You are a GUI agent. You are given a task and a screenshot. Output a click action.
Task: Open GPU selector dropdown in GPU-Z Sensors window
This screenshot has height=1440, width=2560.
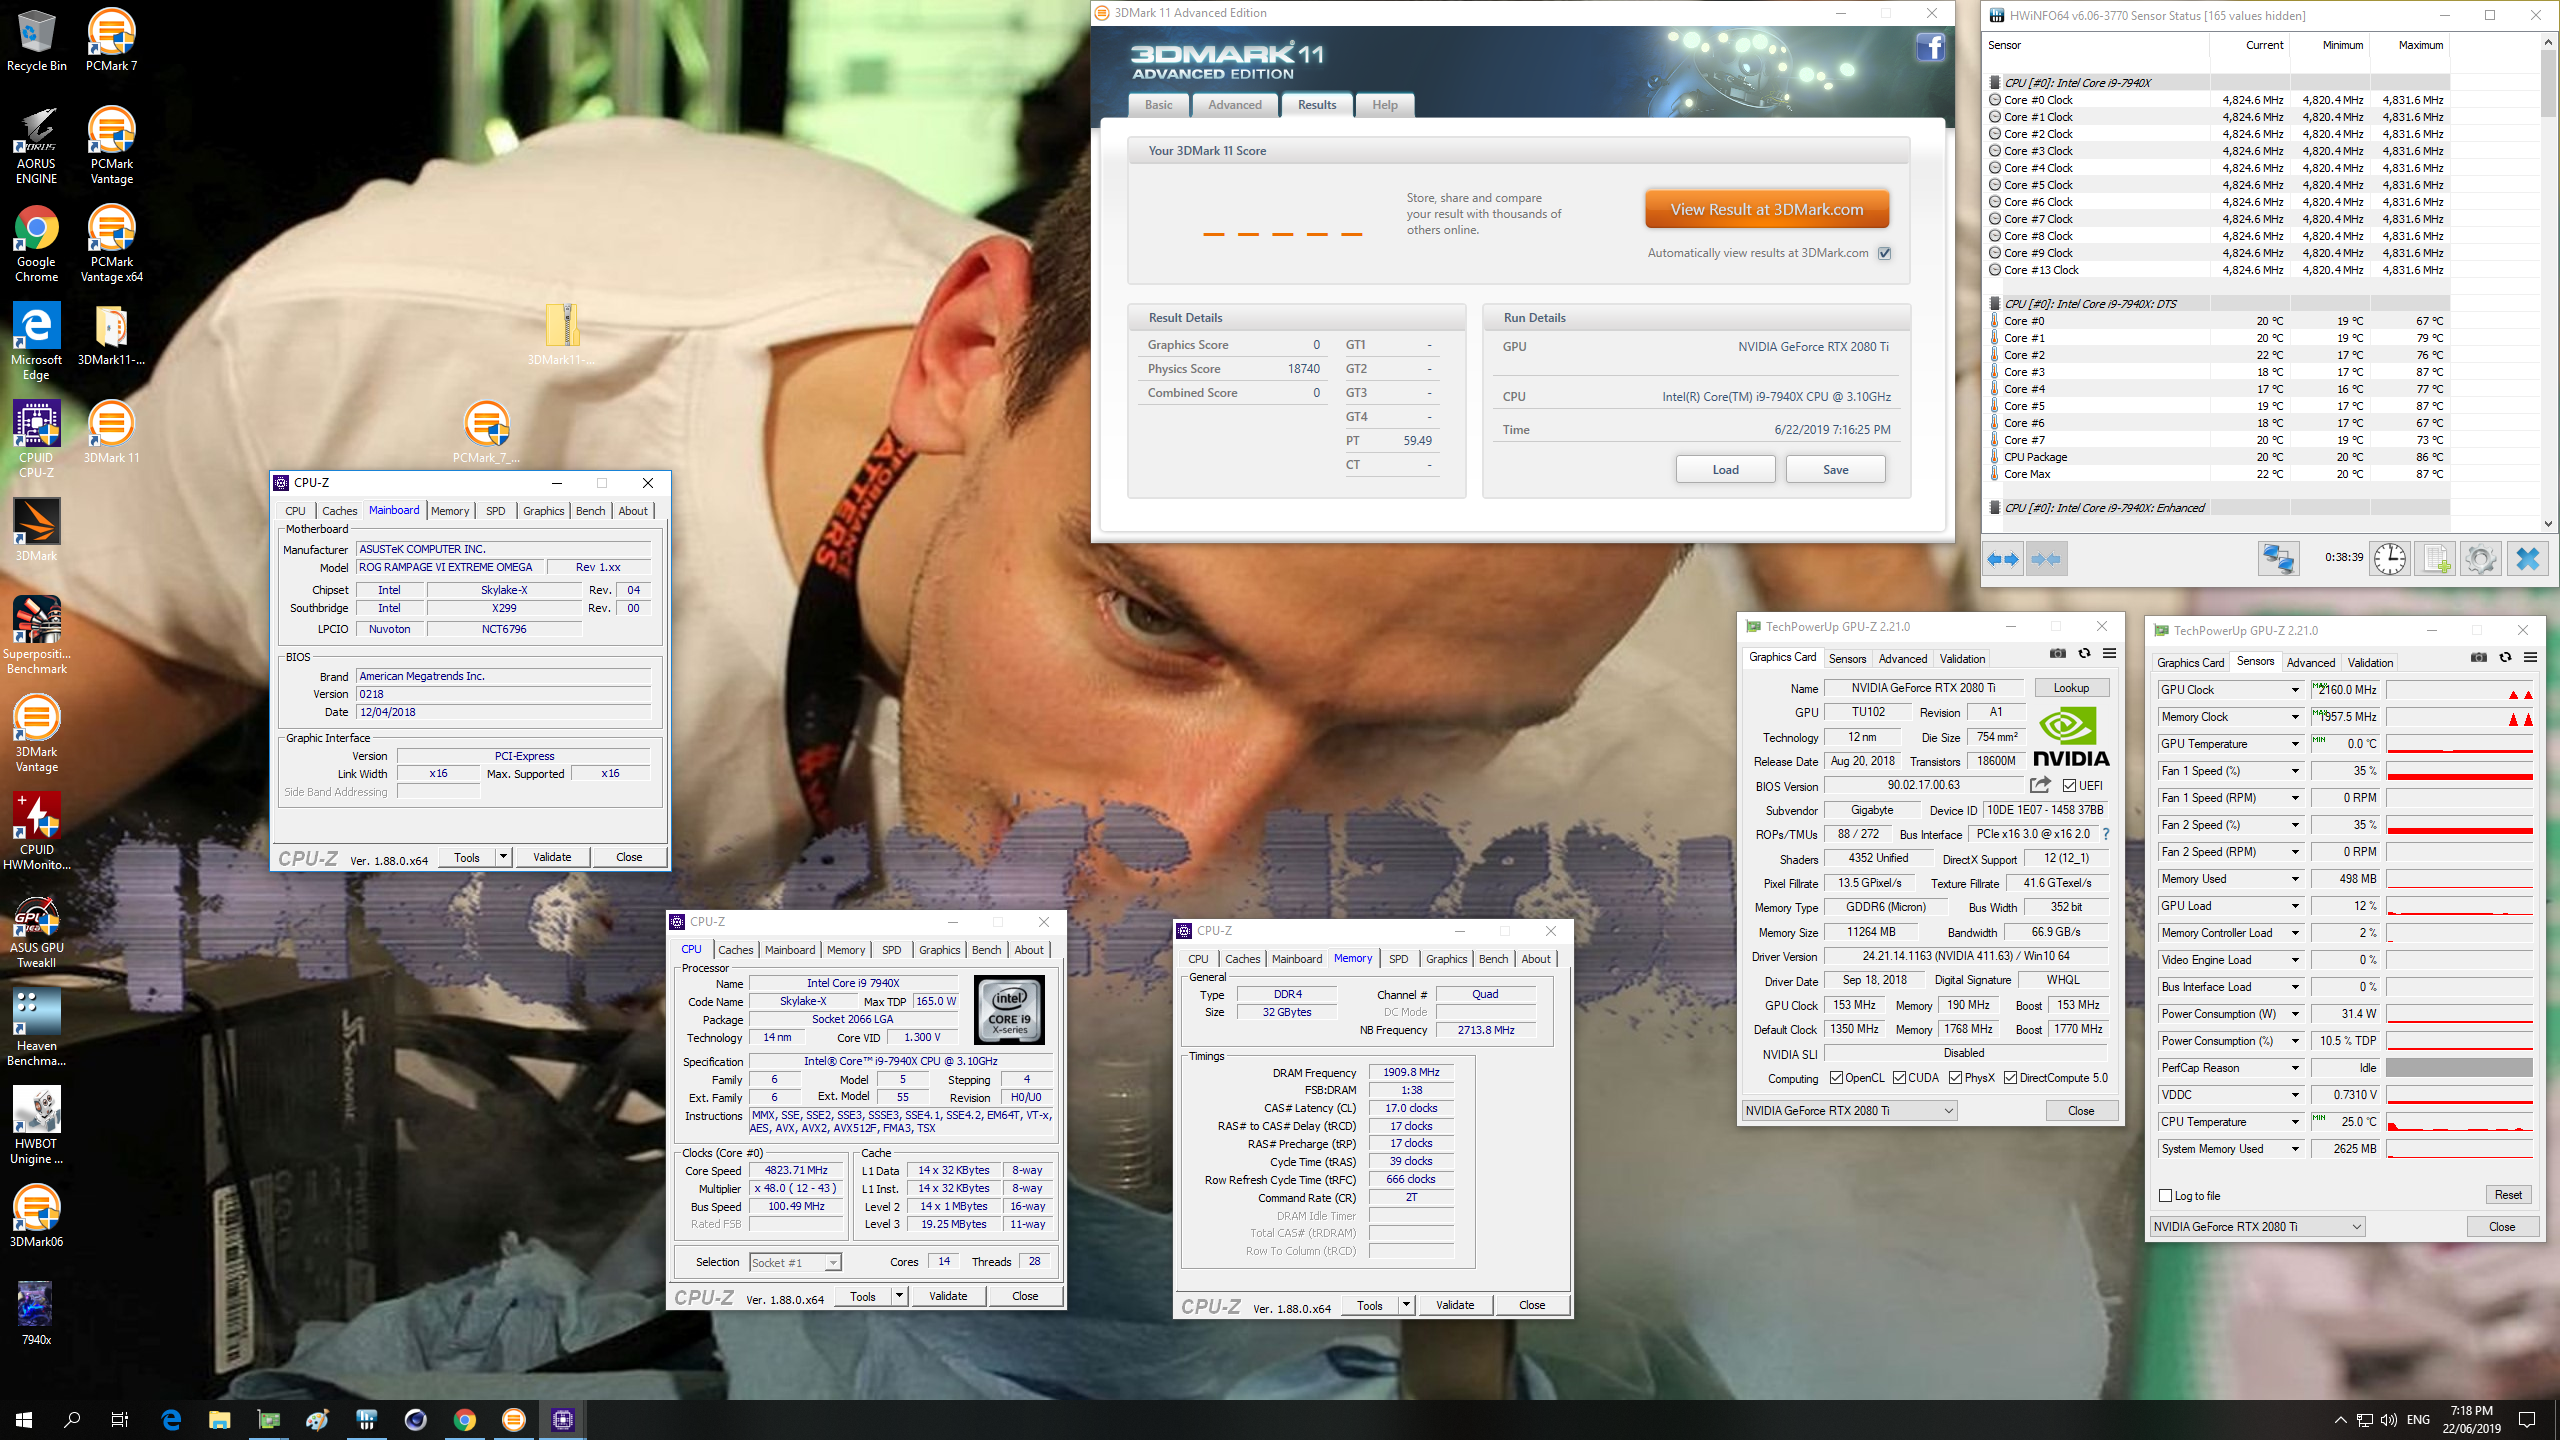pos(2258,1227)
